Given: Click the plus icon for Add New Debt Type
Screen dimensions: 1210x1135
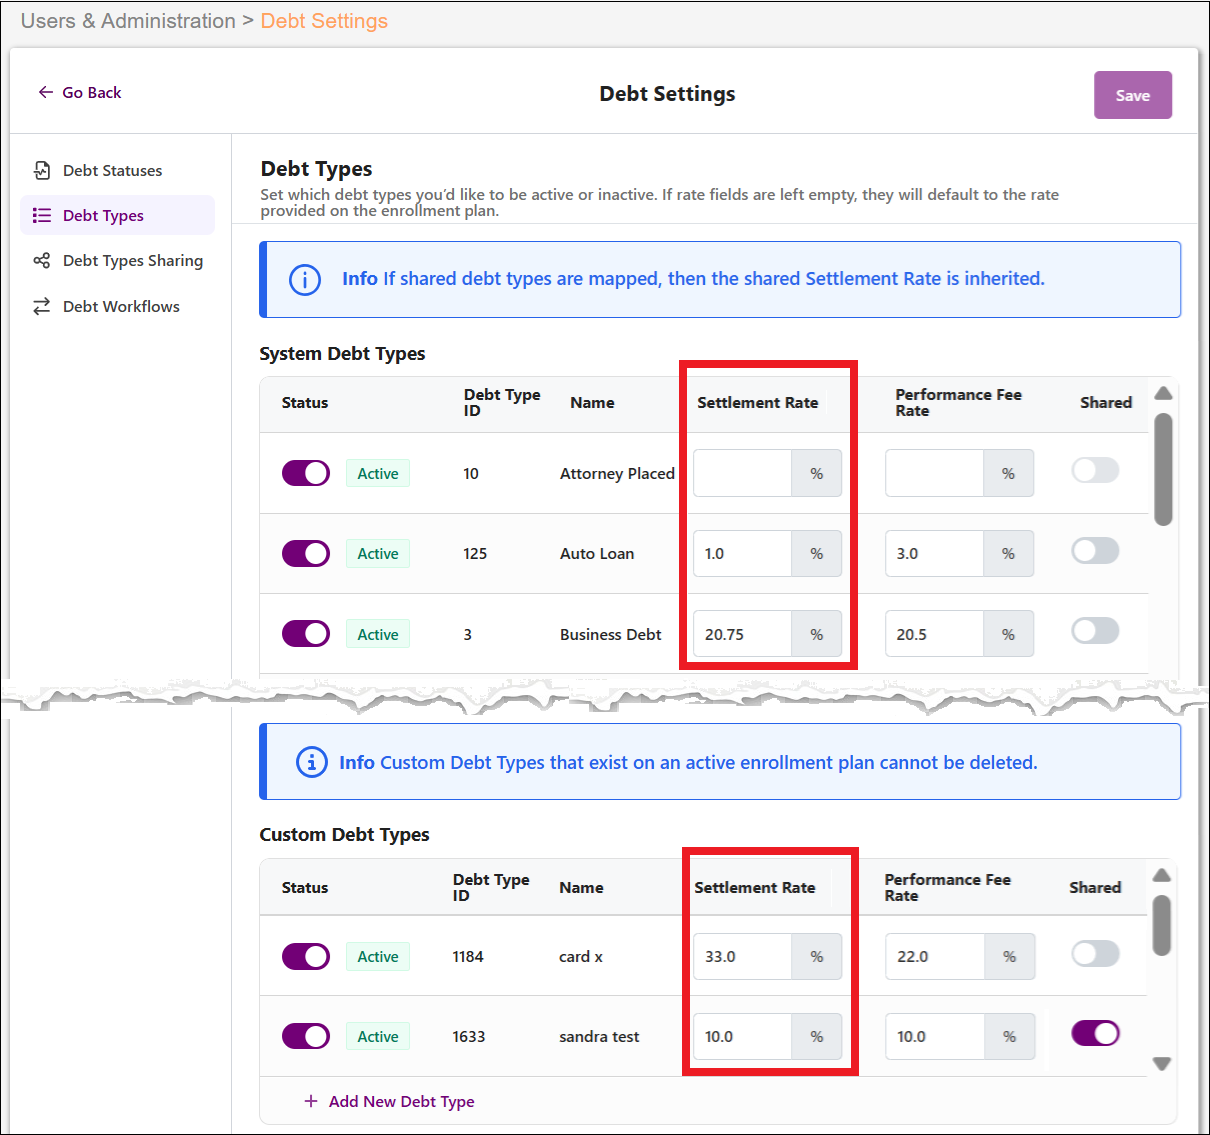Looking at the screenshot, I should click(x=311, y=1101).
